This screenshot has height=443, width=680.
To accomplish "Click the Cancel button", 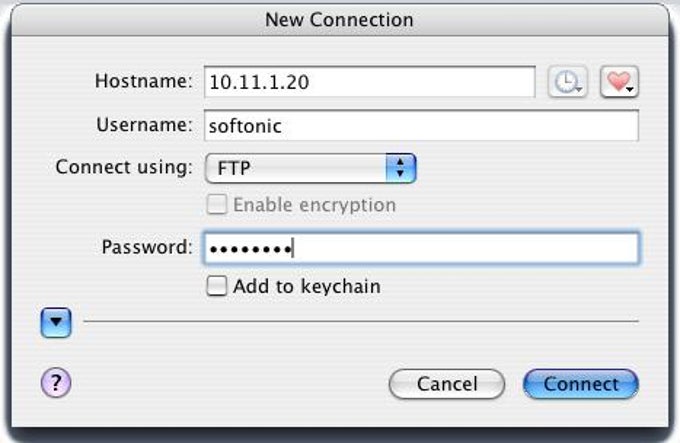I will [447, 384].
